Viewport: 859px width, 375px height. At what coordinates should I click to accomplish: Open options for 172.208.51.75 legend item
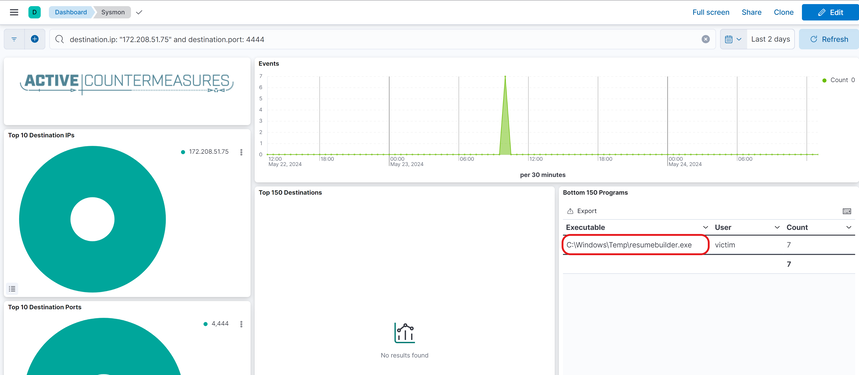click(241, 152)
